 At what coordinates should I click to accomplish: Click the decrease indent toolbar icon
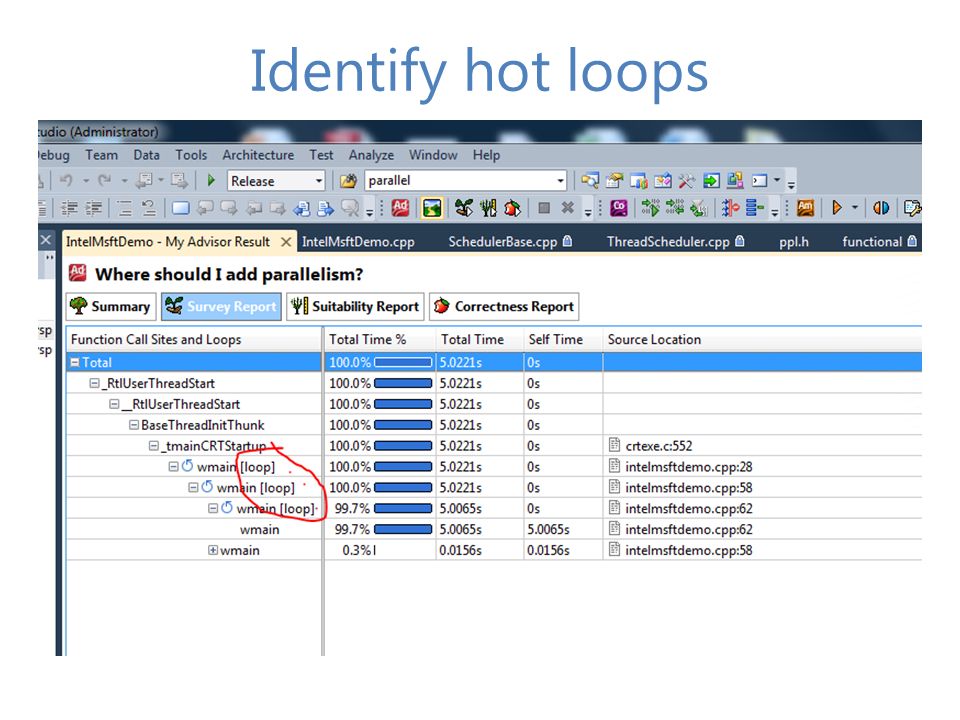tap(69, 209)
